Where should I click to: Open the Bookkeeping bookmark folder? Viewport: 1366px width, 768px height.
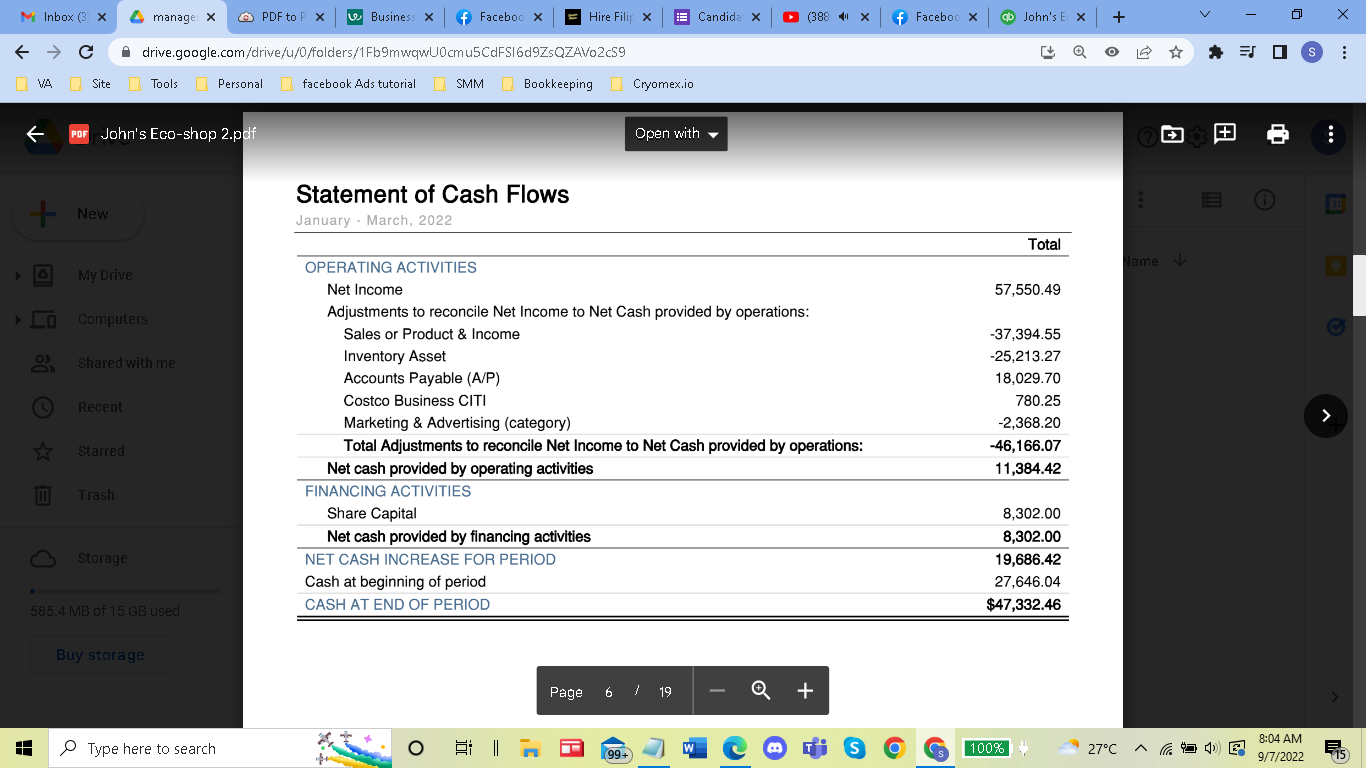pyautogui.click(x=548, y=84)
